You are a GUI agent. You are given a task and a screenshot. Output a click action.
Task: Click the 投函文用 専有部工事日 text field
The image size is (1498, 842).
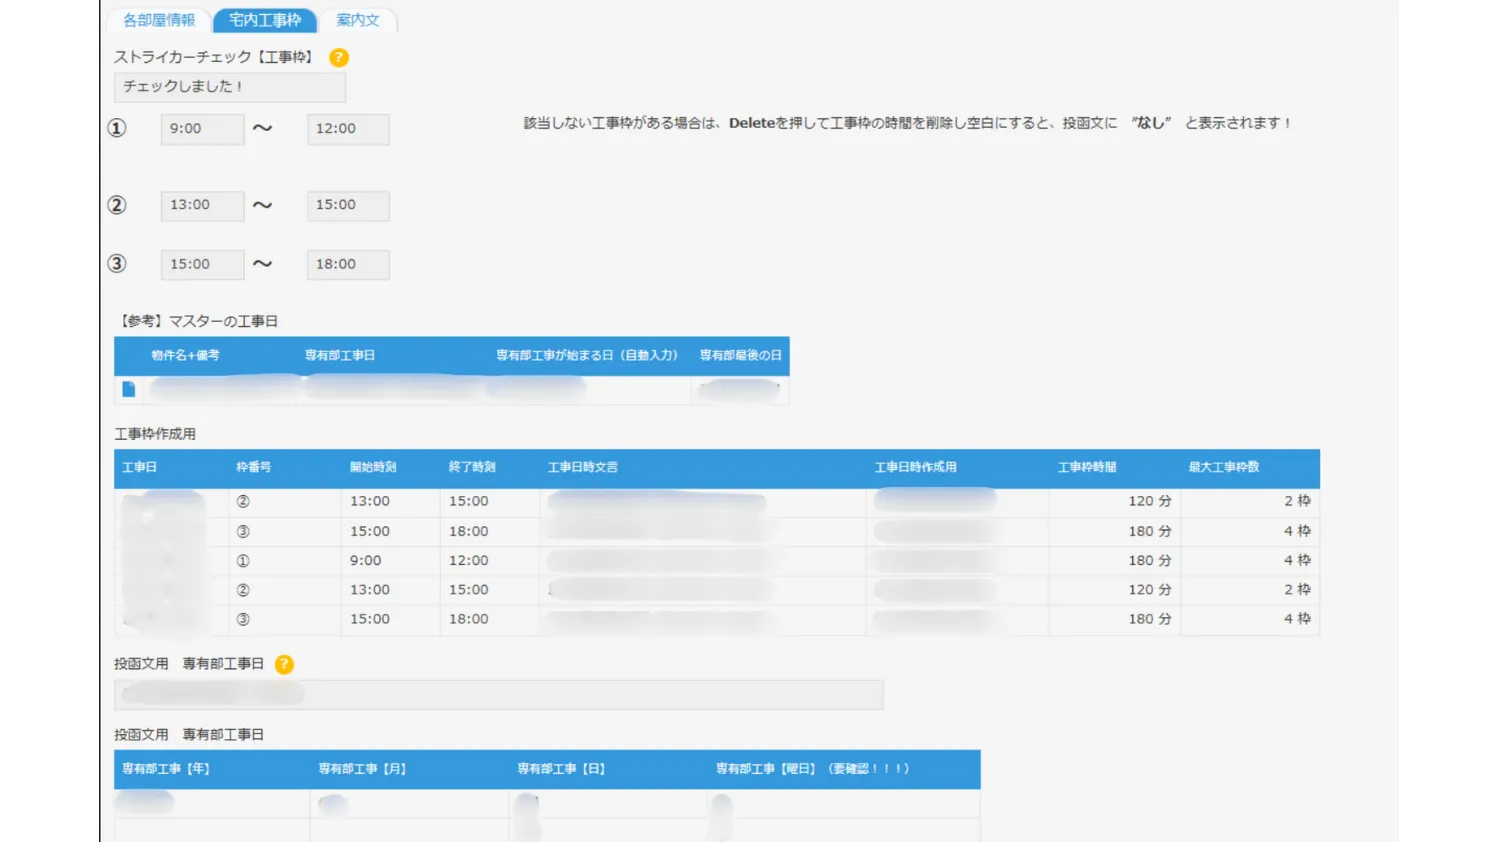coord(498,694)
